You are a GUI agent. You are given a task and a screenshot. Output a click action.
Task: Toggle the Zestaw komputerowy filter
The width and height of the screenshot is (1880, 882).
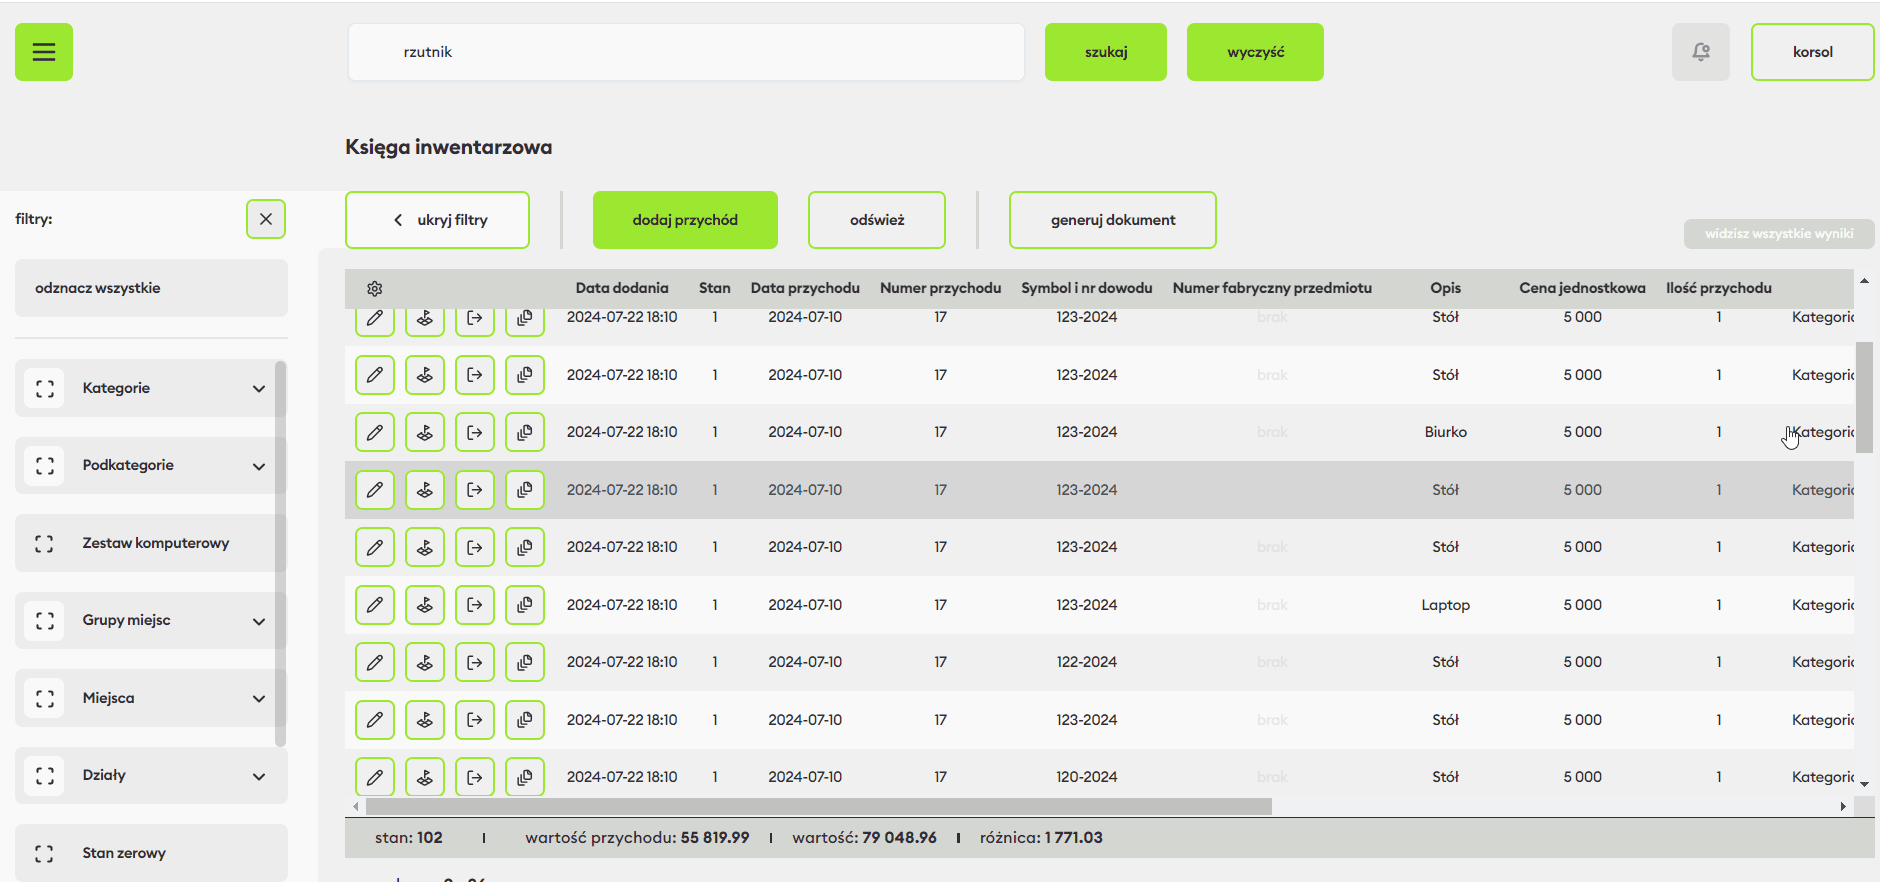click(45, 543)
